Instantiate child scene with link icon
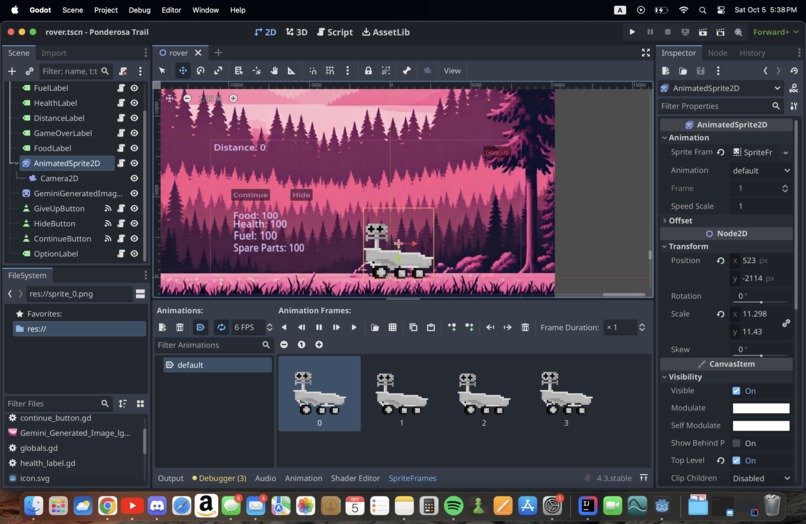This screenshot has width=806, height=524. [29, 71]
